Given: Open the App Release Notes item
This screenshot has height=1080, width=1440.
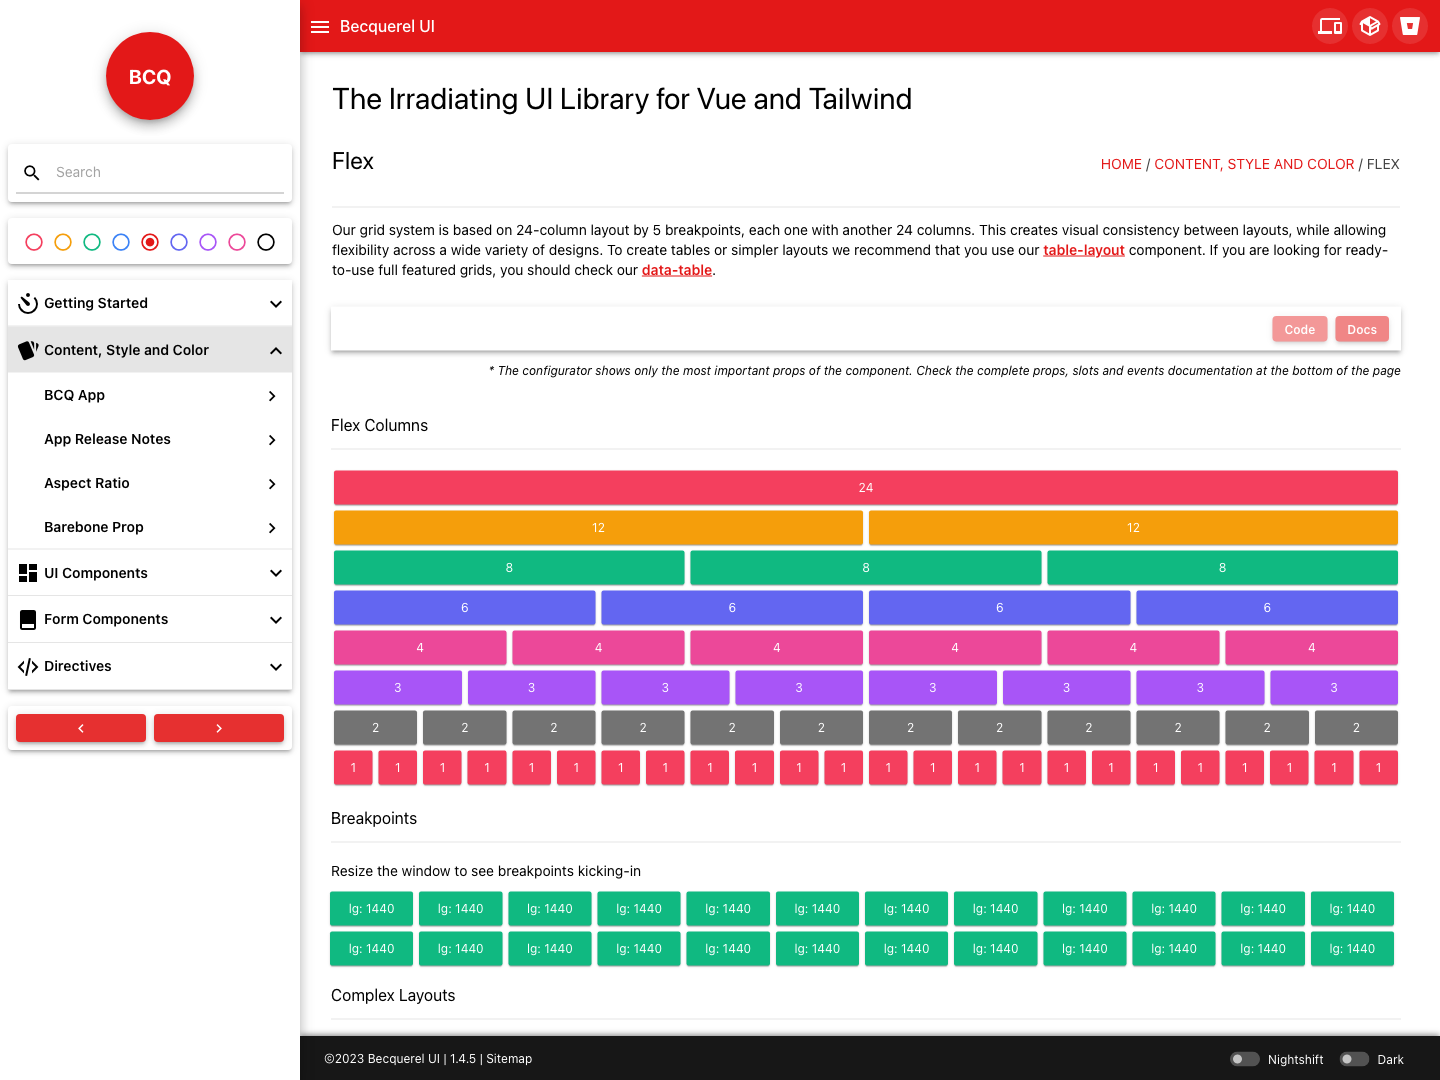Looking at the screenshot, I should [x=150, y=439].
